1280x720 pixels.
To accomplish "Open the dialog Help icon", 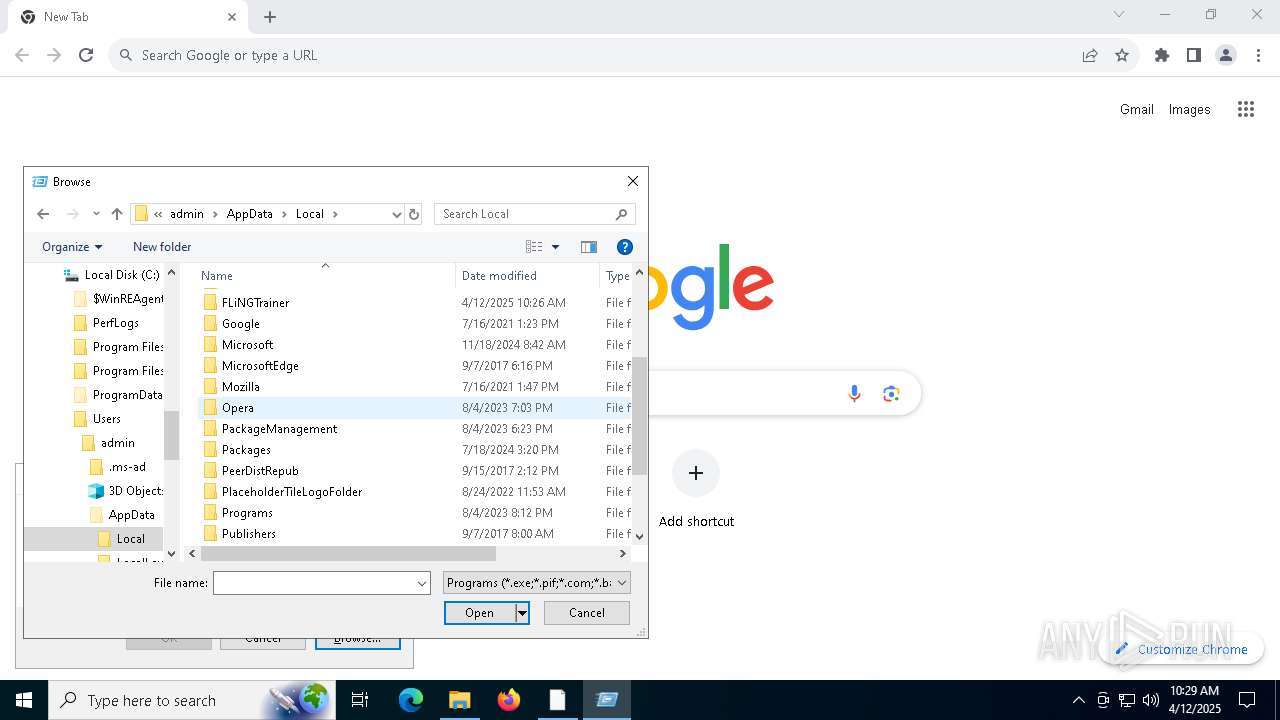I will [x=625, y=247].
